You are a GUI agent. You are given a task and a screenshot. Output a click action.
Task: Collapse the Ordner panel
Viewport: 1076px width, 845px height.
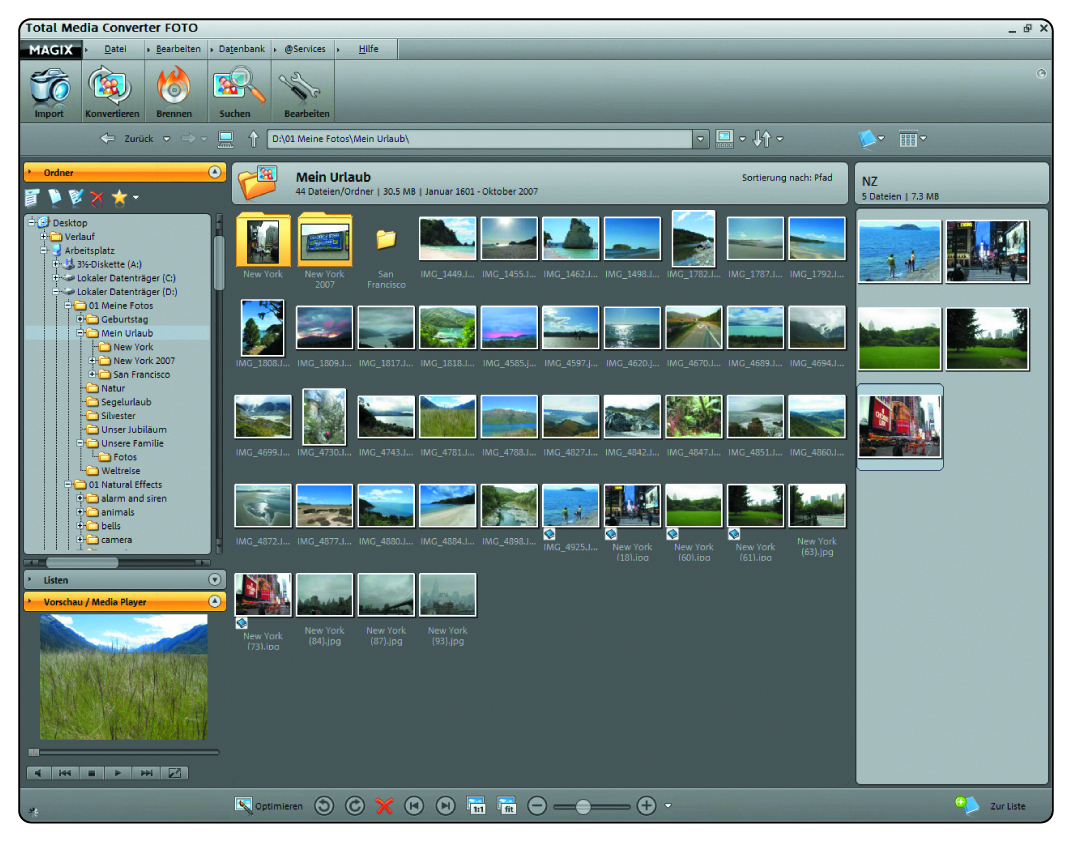(215, 172)
